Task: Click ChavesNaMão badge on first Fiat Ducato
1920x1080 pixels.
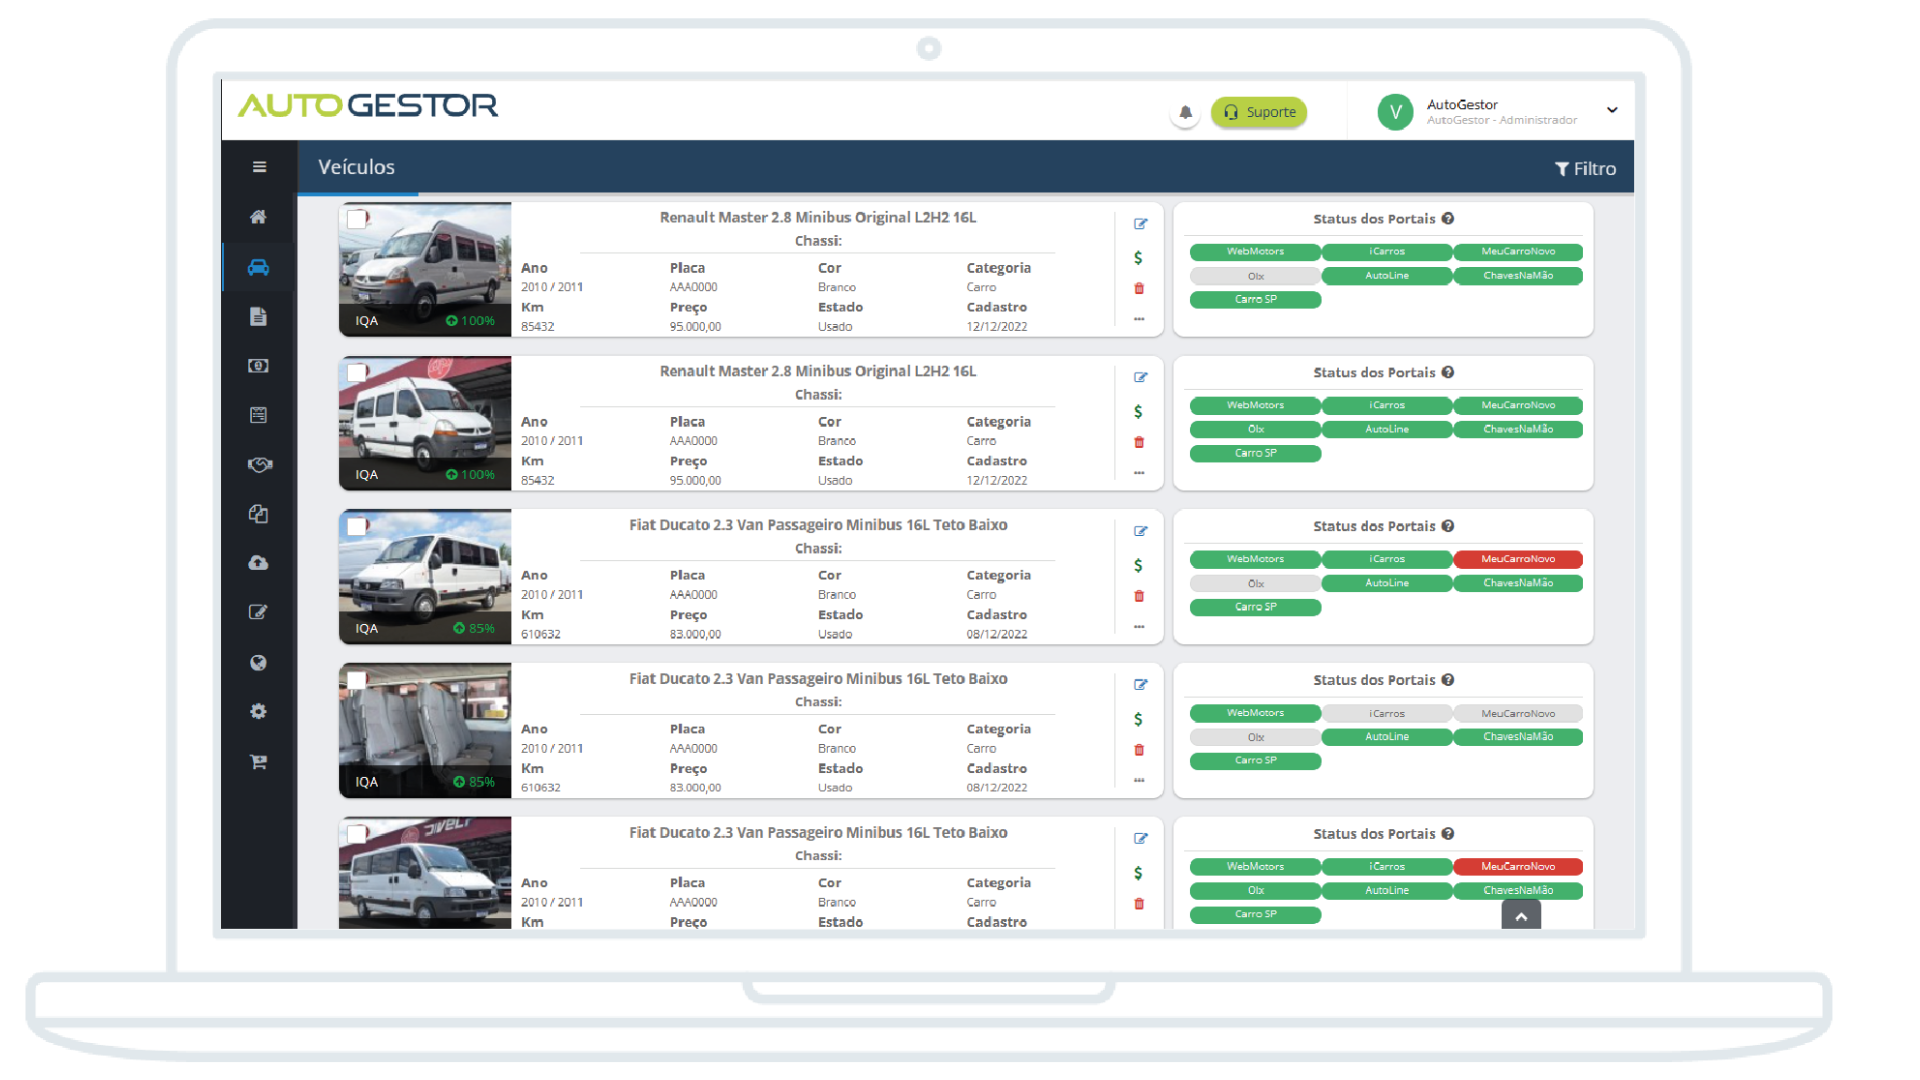Action: pos(1518,583)
